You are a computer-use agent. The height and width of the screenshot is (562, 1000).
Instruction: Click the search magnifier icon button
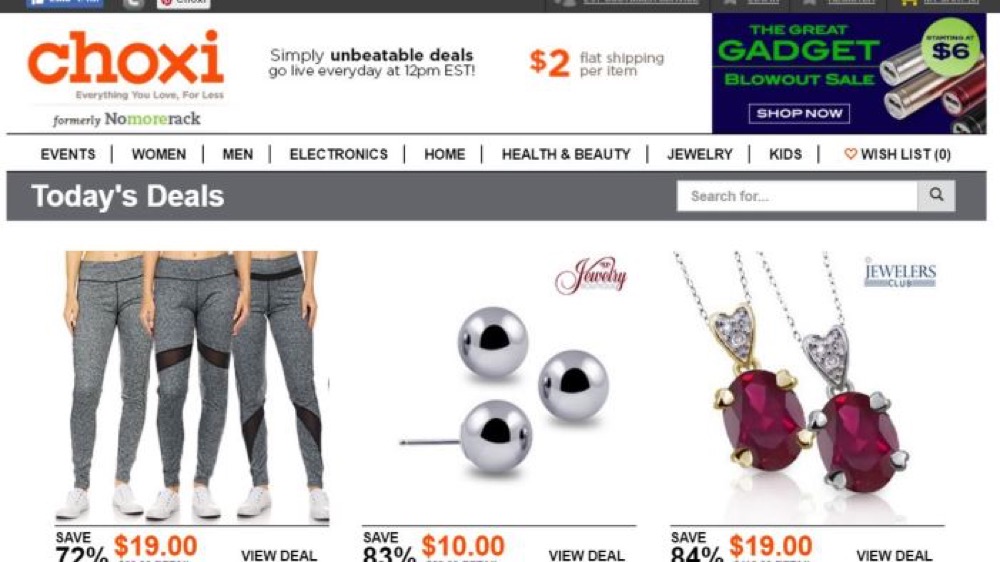936,195
